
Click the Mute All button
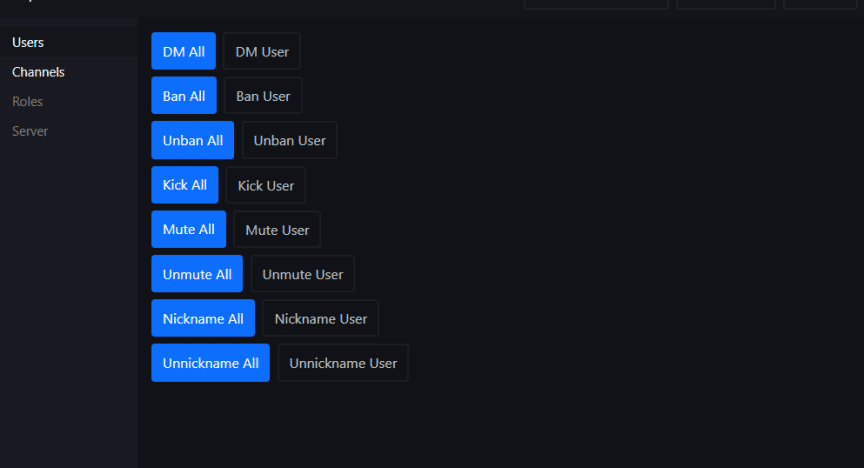(189, 229)
